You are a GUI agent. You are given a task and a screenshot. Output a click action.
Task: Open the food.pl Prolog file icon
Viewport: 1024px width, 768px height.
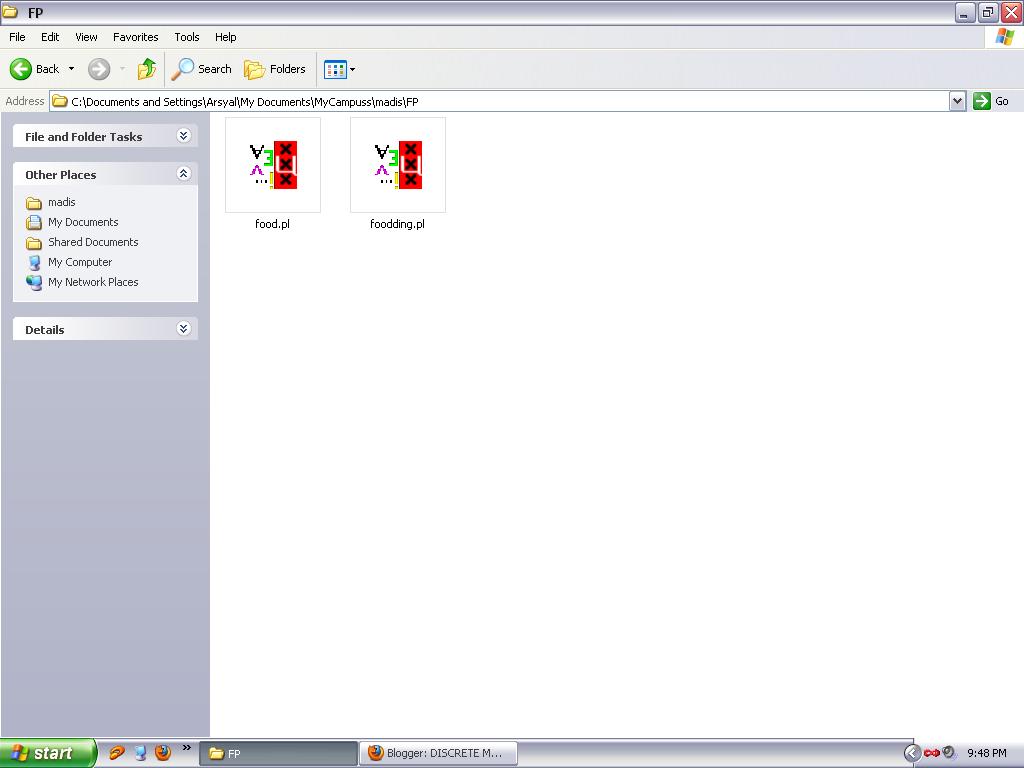273,165
